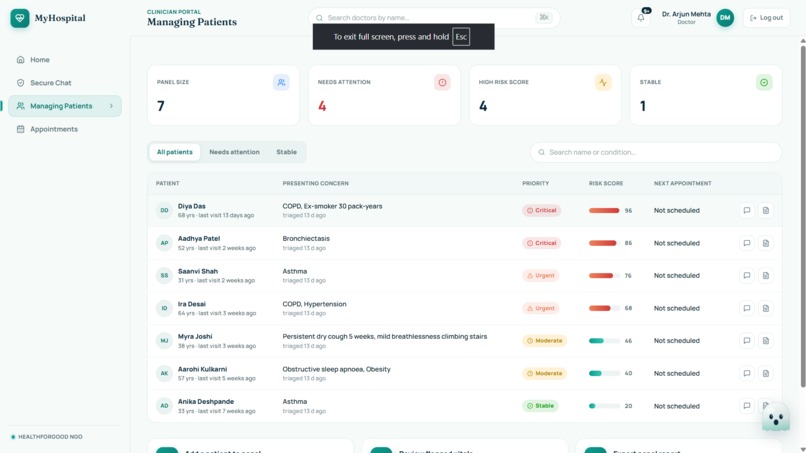Click patient name Aarohi Kulkarni
This screenshot has width=806, height=453.
[203, 369]
